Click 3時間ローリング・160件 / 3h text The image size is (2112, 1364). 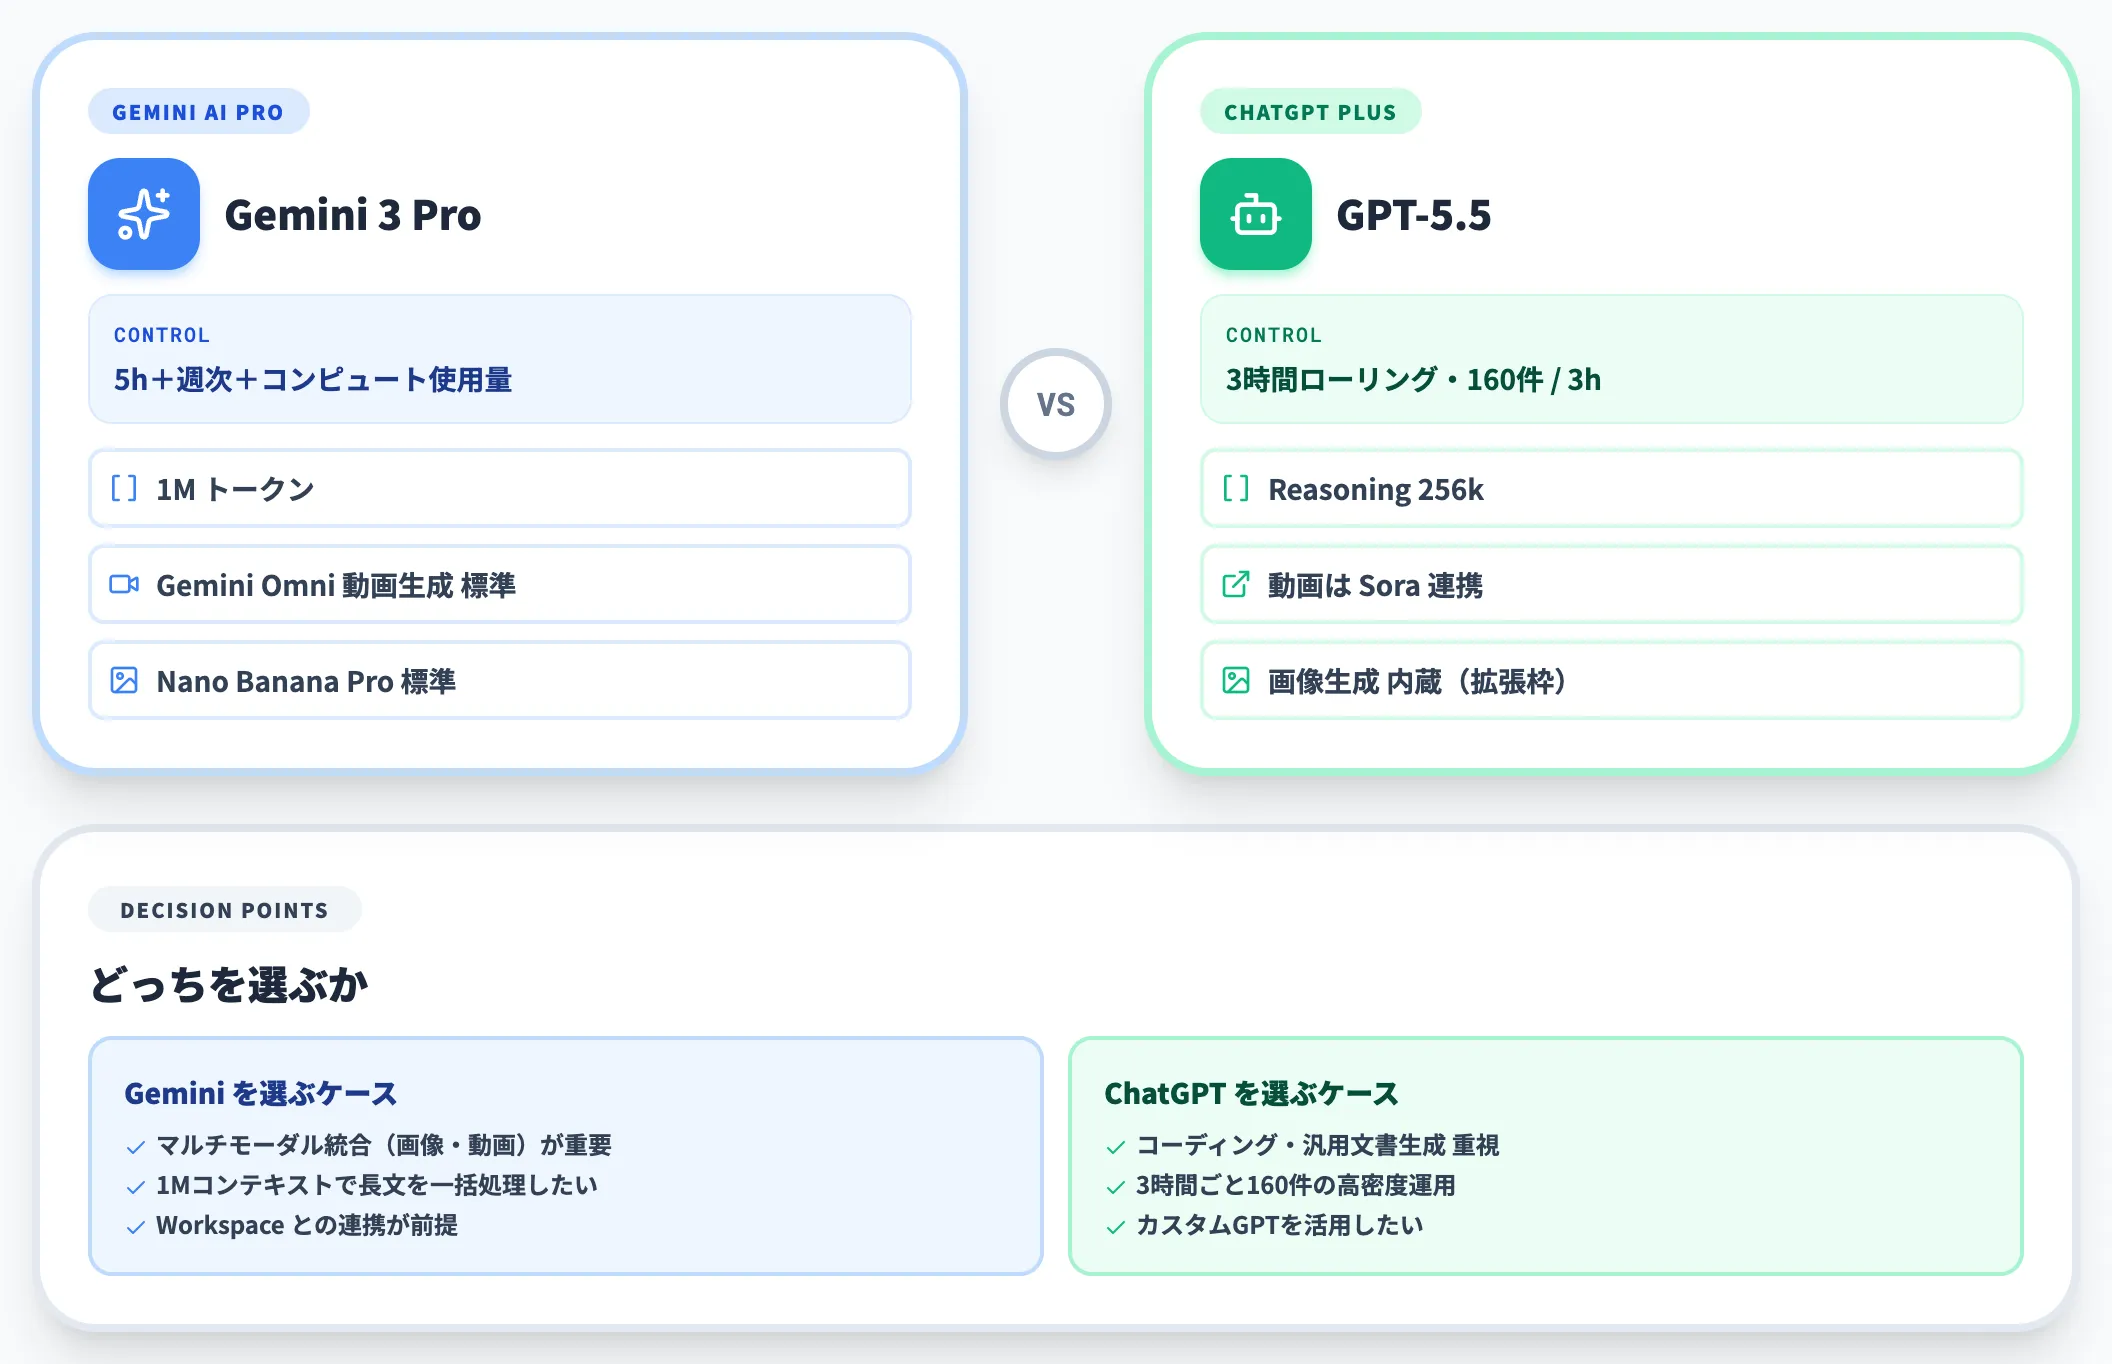(1413, 380)
